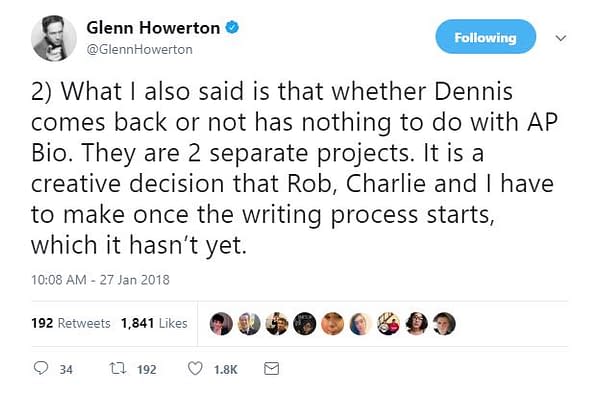Toggle the Following button
600x393 pixels.
tap(486, 37)
